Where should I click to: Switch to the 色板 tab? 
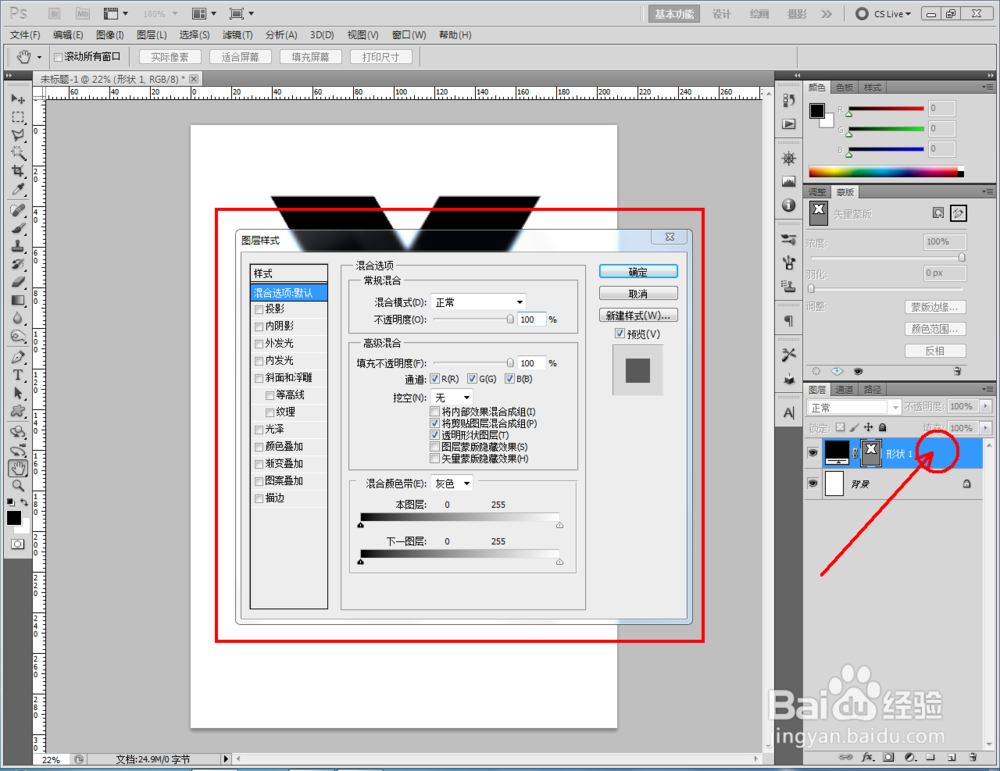[x=844, y=87]
